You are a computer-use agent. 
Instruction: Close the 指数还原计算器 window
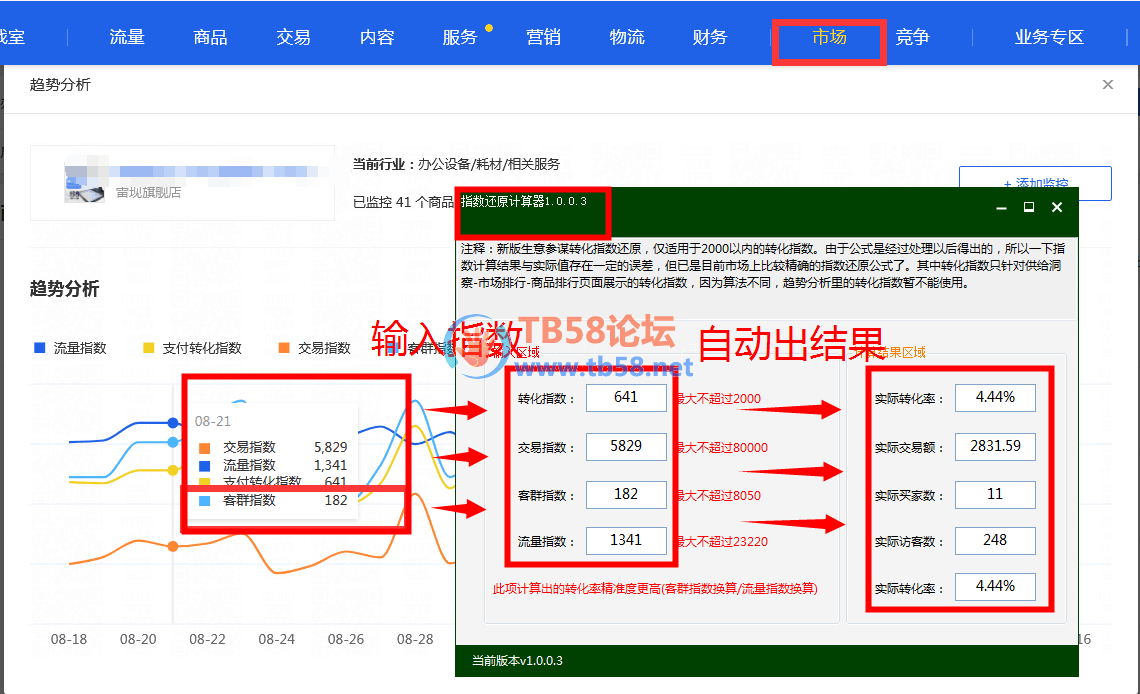coord(1057,207)
